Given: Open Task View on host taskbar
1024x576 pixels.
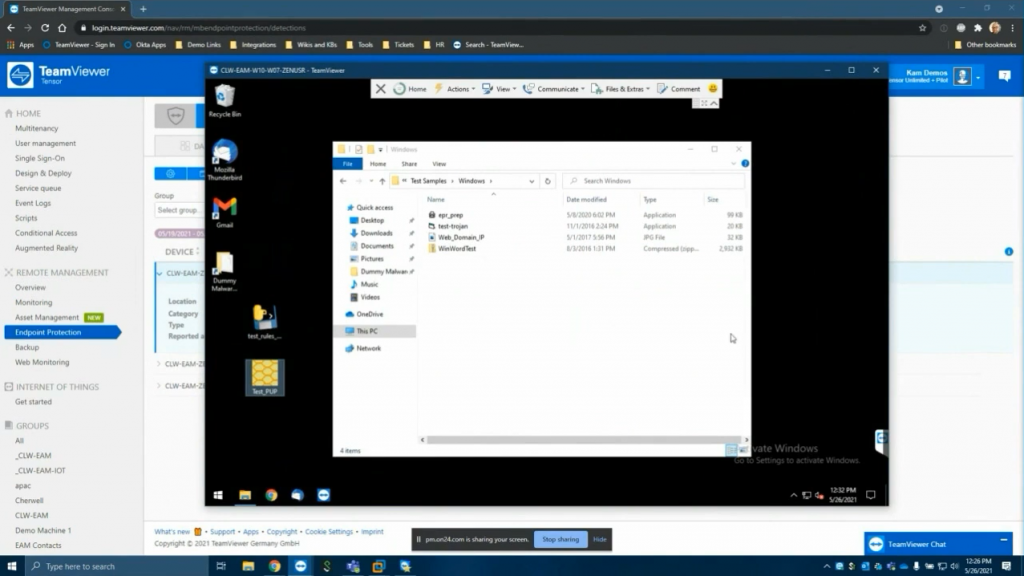Looking at the screenshot, I should (221, 566).
